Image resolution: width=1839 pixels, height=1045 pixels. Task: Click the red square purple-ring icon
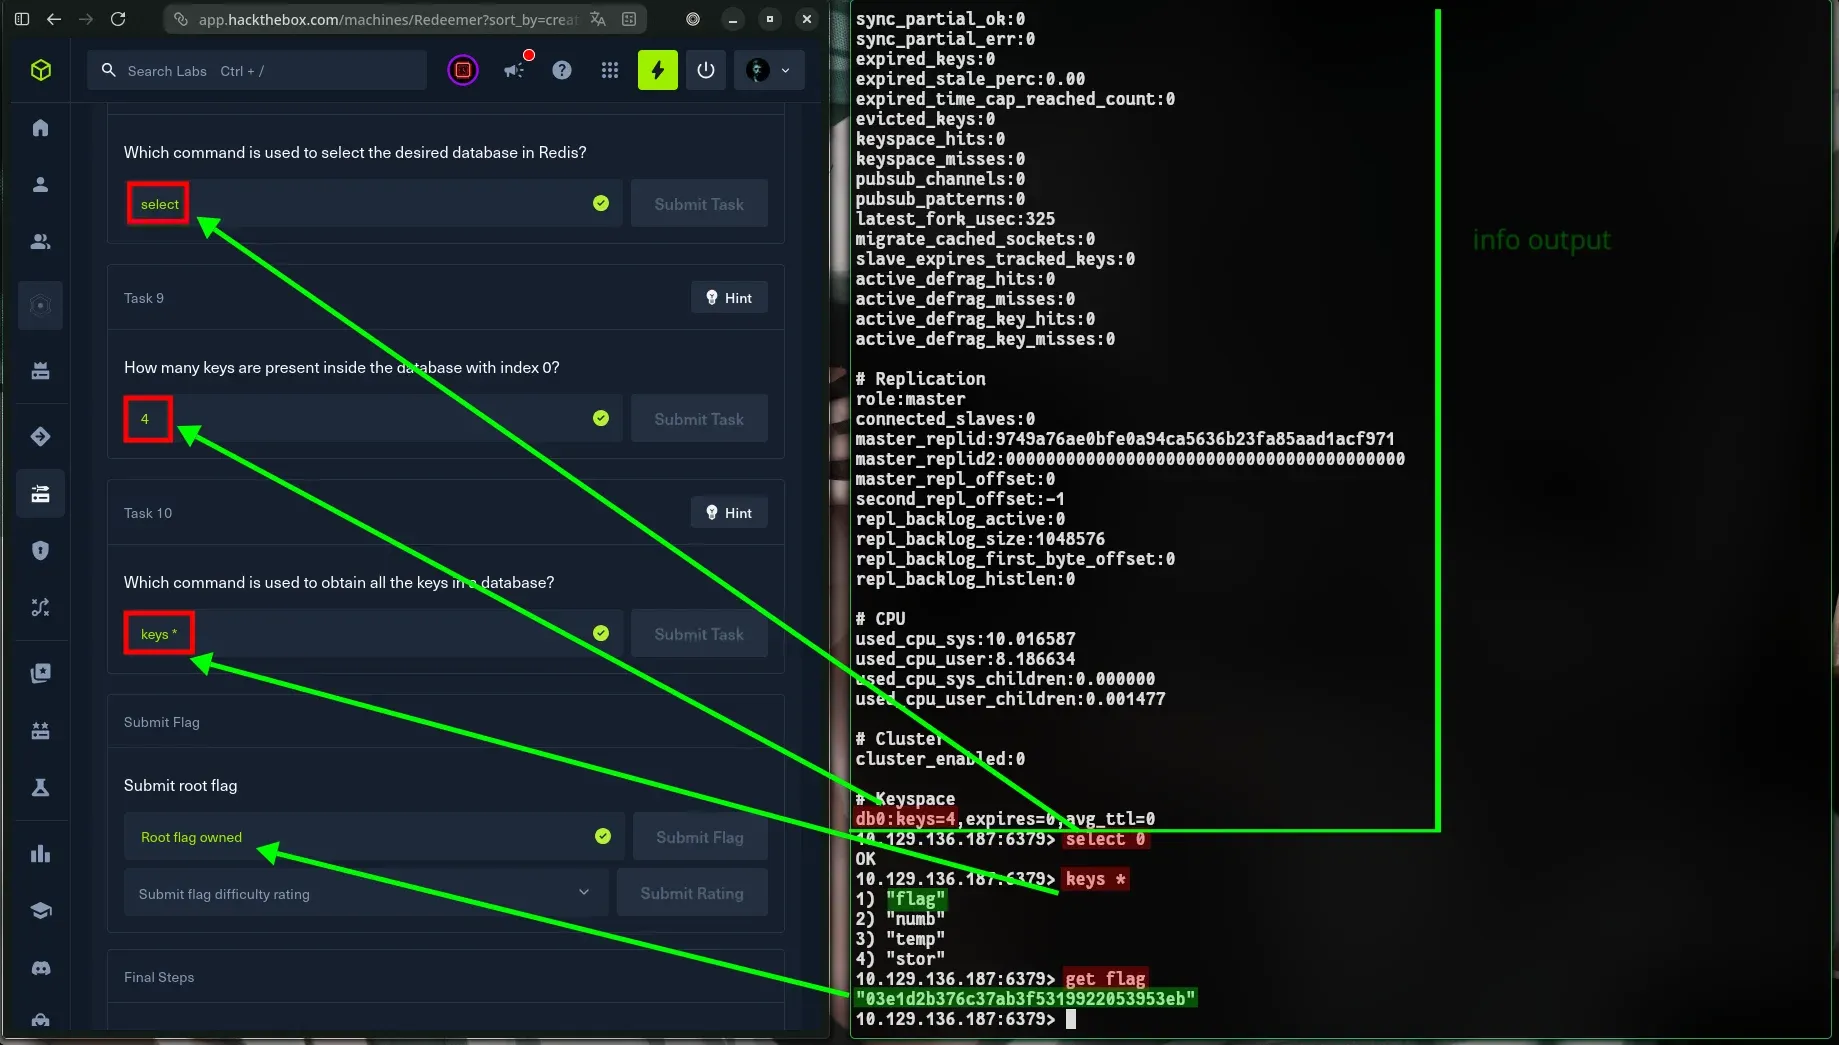pyautogui.click(x=463, y=70)
